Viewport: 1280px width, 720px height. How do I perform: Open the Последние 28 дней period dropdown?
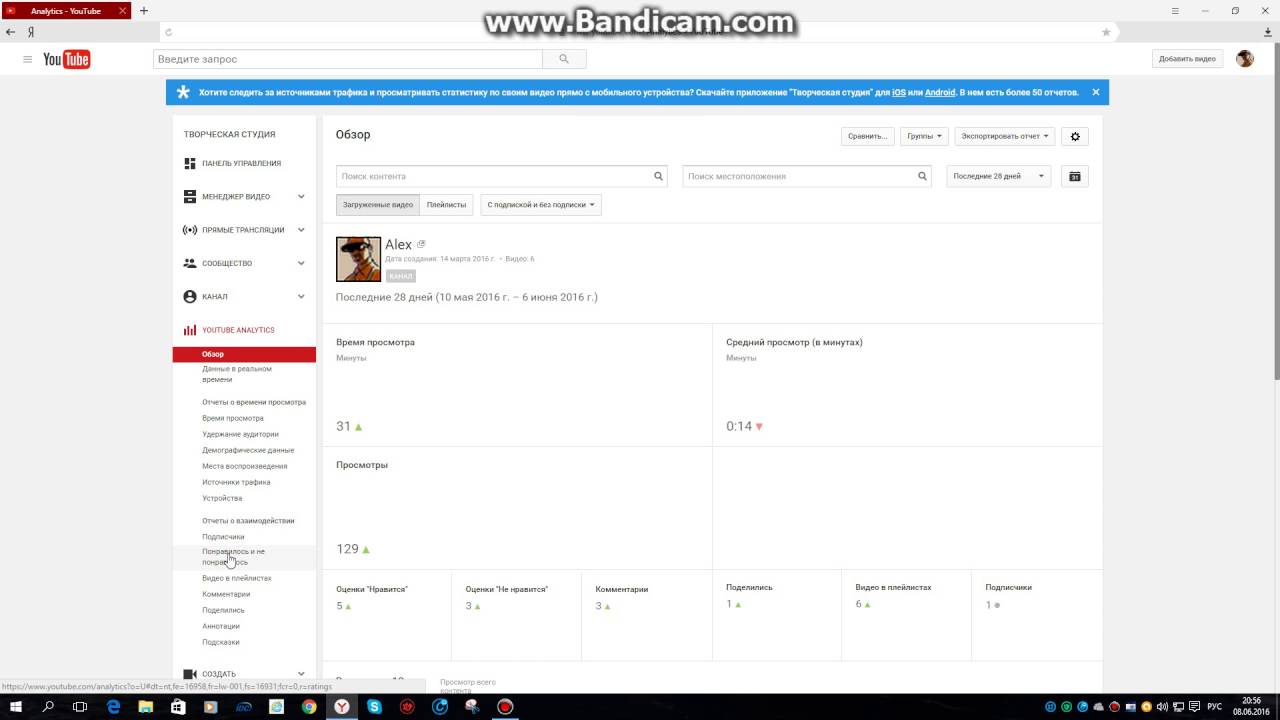[x=998, y=176]
